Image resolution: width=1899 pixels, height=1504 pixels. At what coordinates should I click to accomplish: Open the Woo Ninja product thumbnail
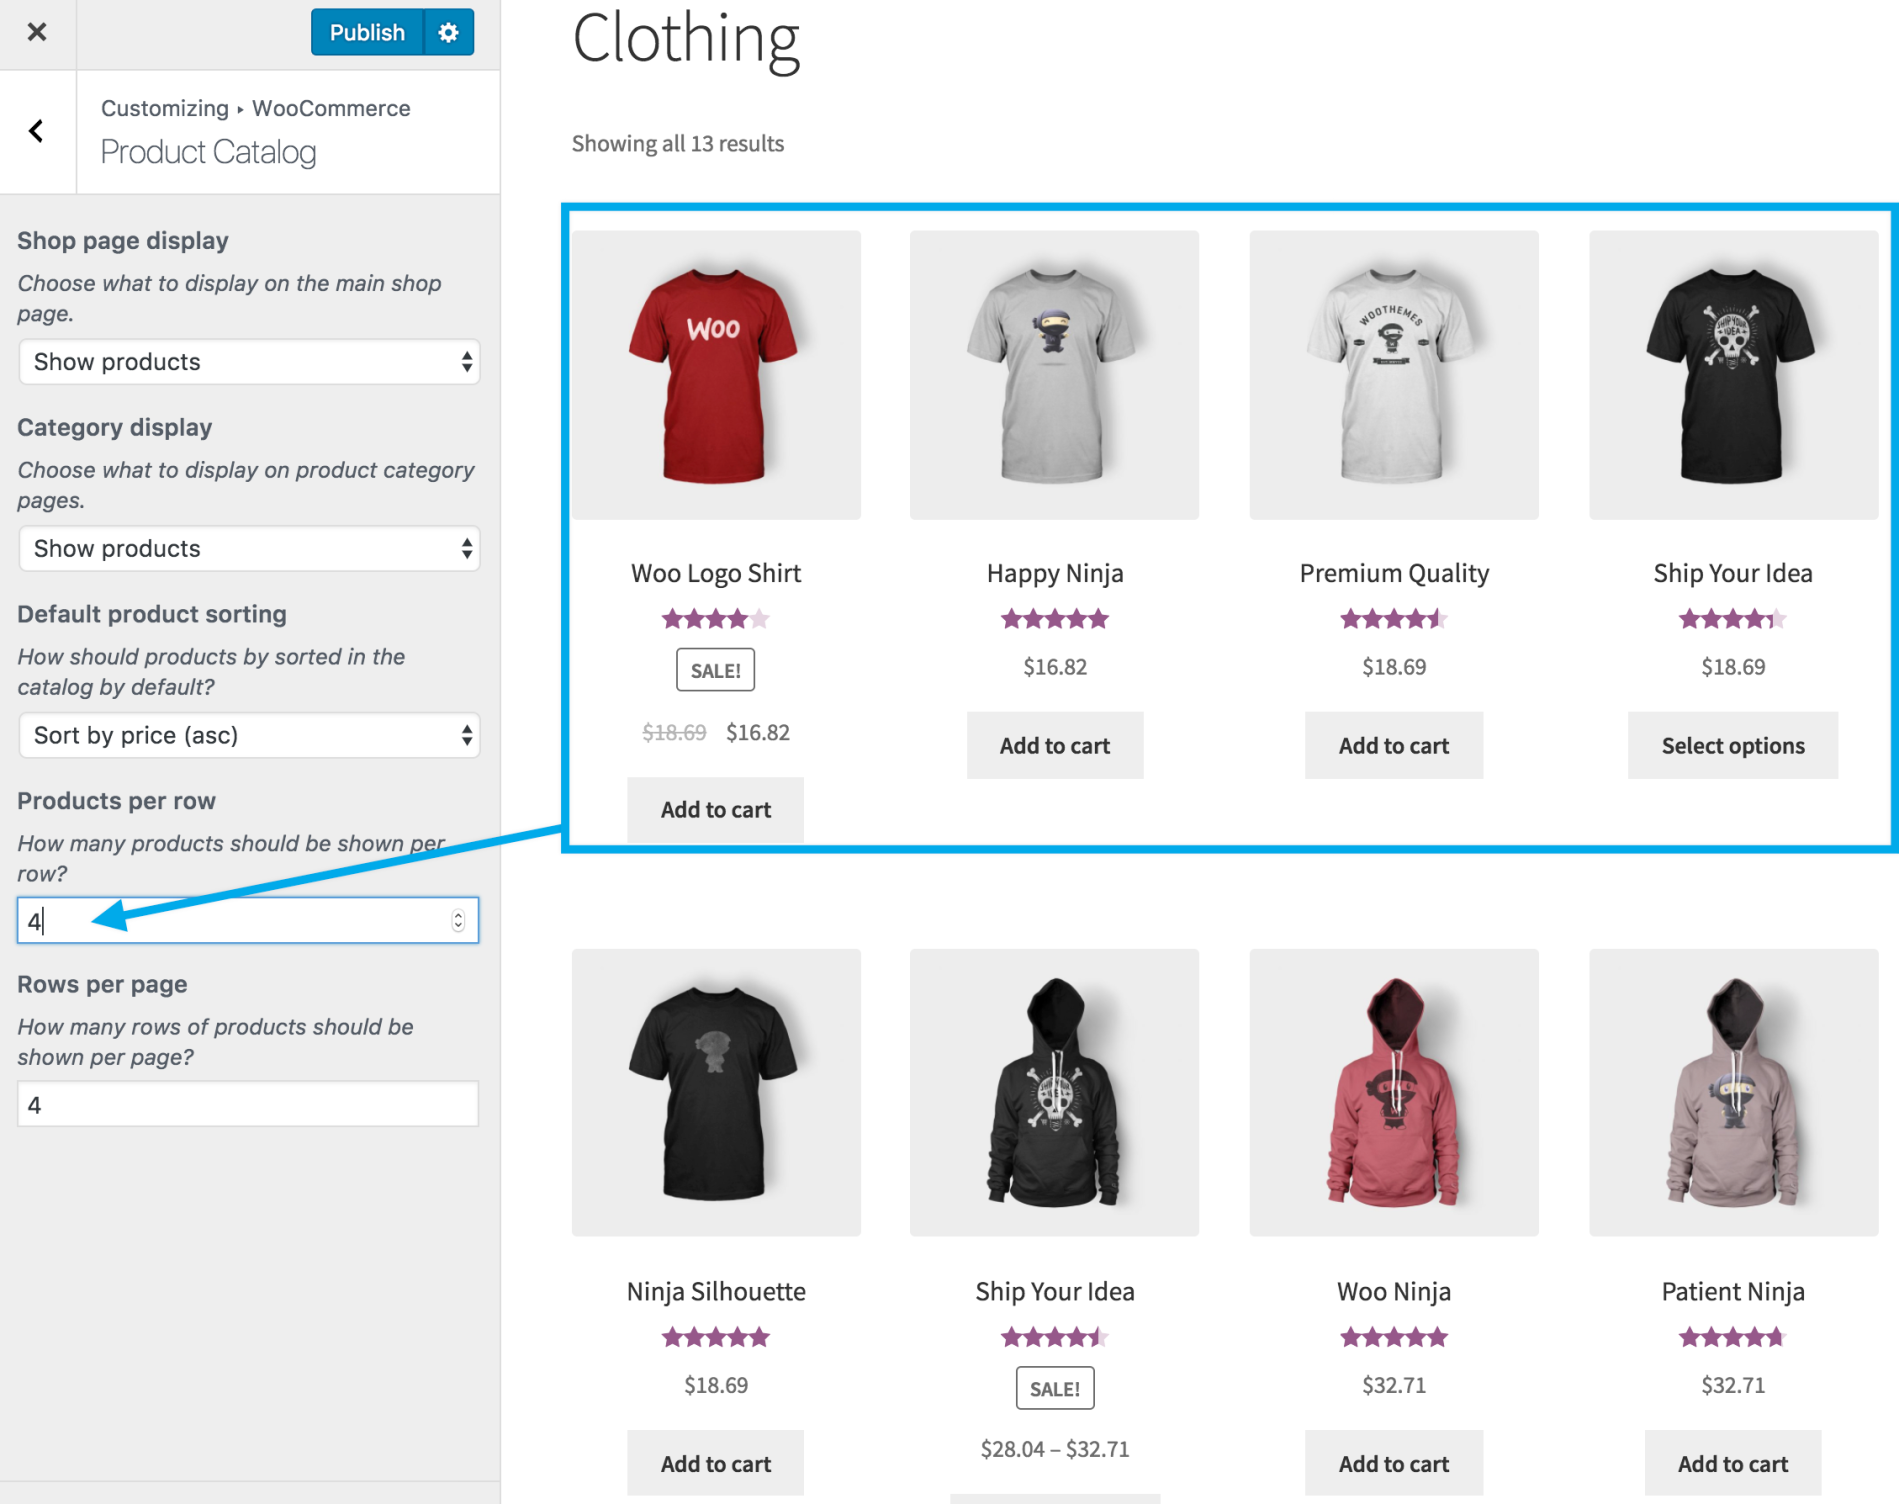pyautogui.click(x=1393, y=1091)
